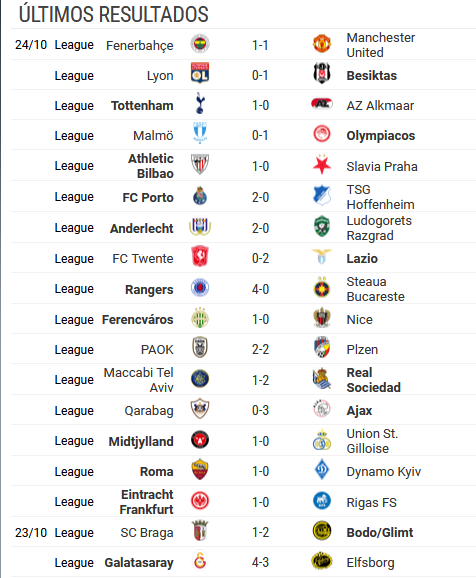Open the Eintracht Frankfurt eagle logo
This screenshot has height=578, width=476.
point(200,501)
